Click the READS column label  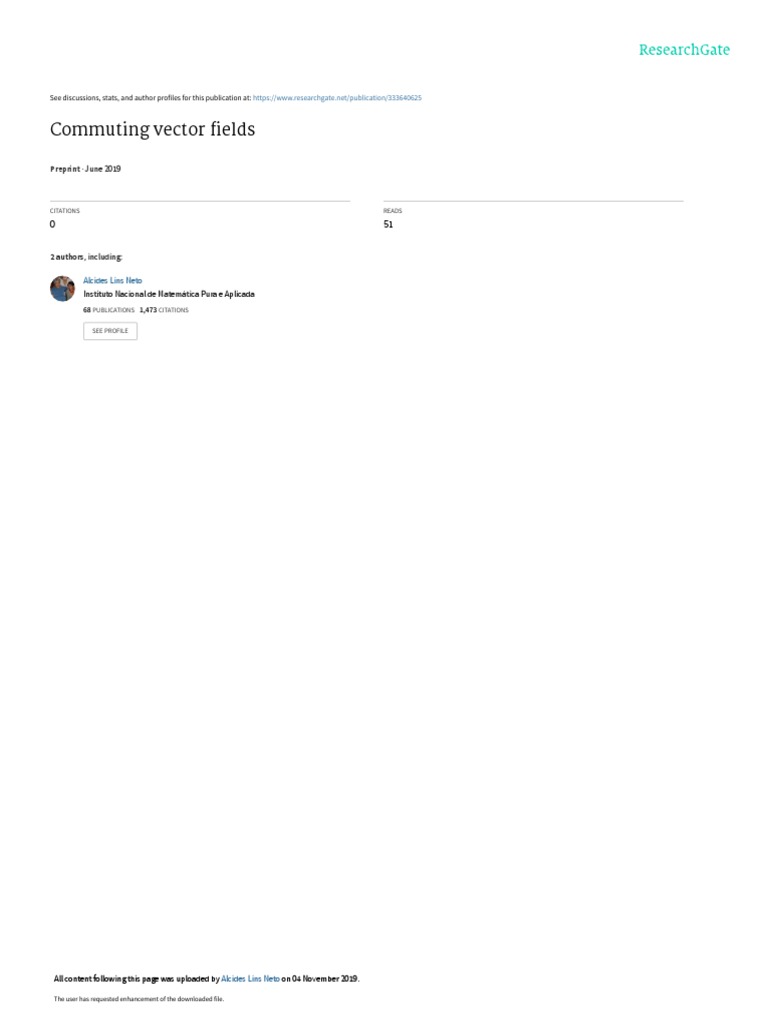pos(392,211)
